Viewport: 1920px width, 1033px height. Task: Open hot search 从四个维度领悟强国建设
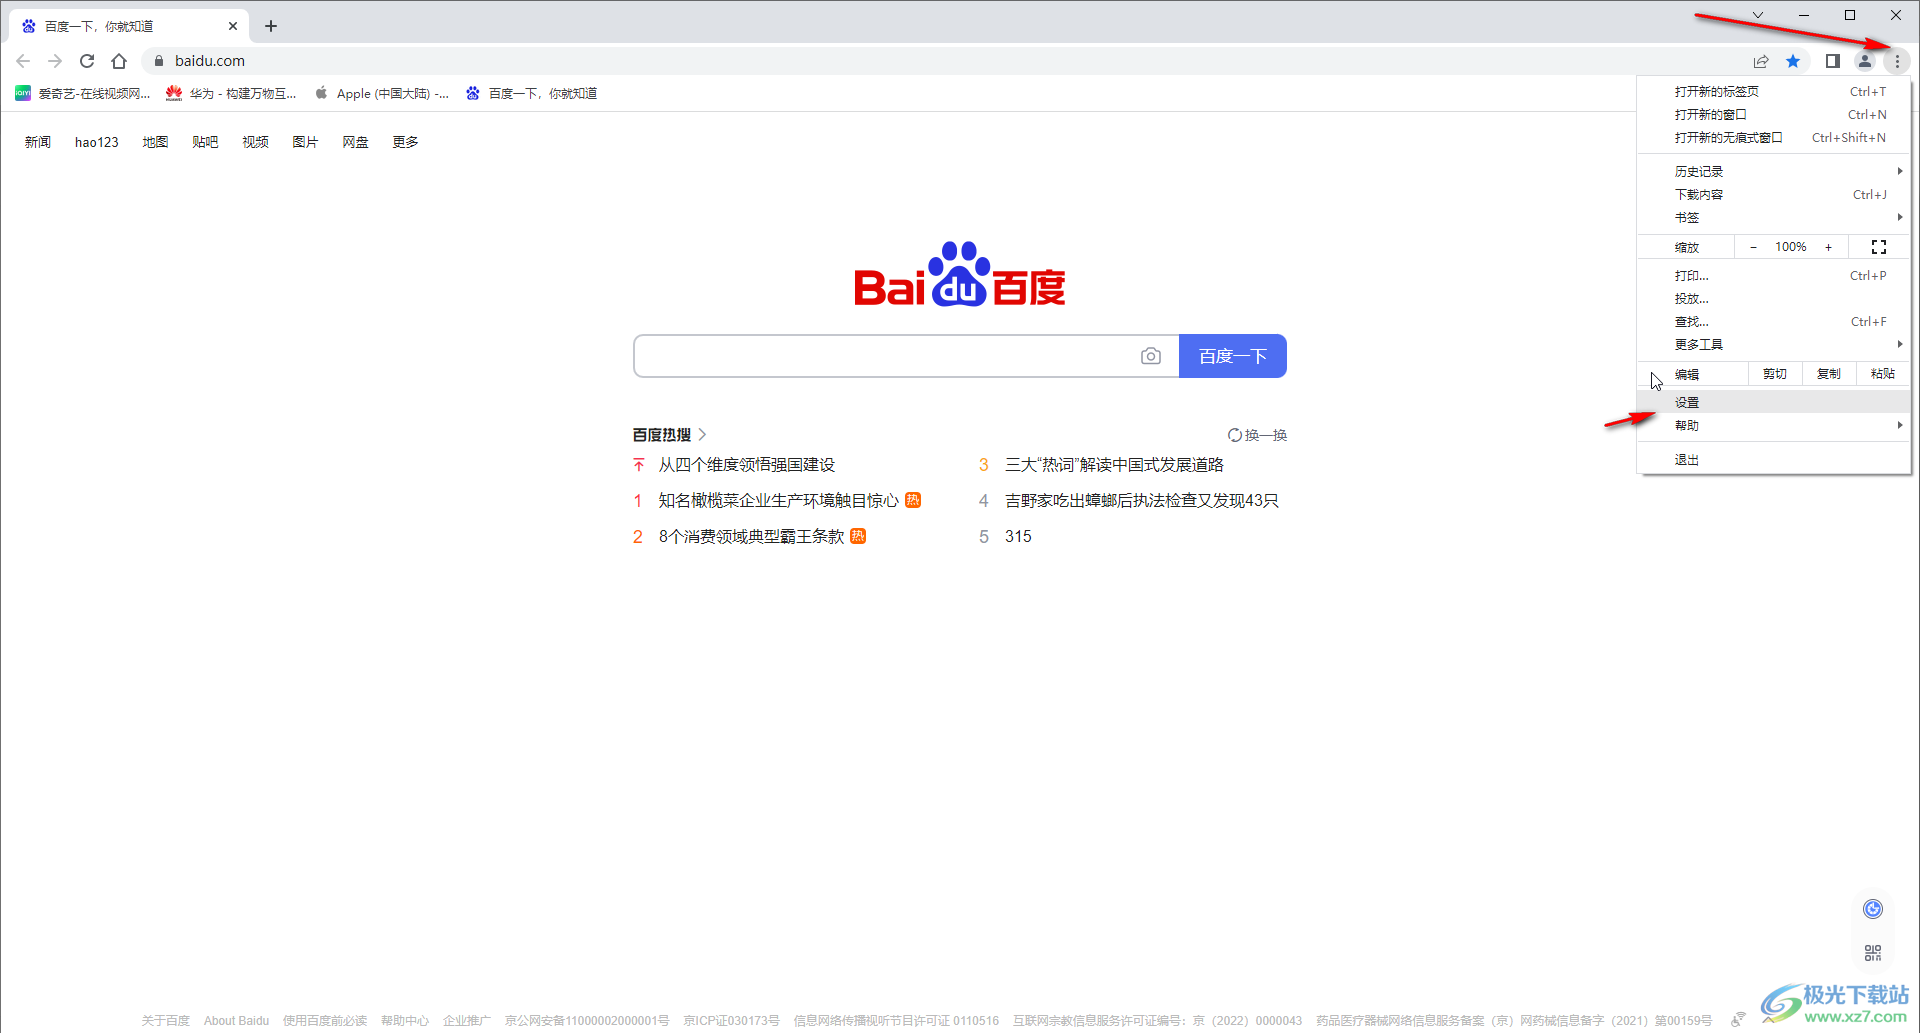coord(746,465)
